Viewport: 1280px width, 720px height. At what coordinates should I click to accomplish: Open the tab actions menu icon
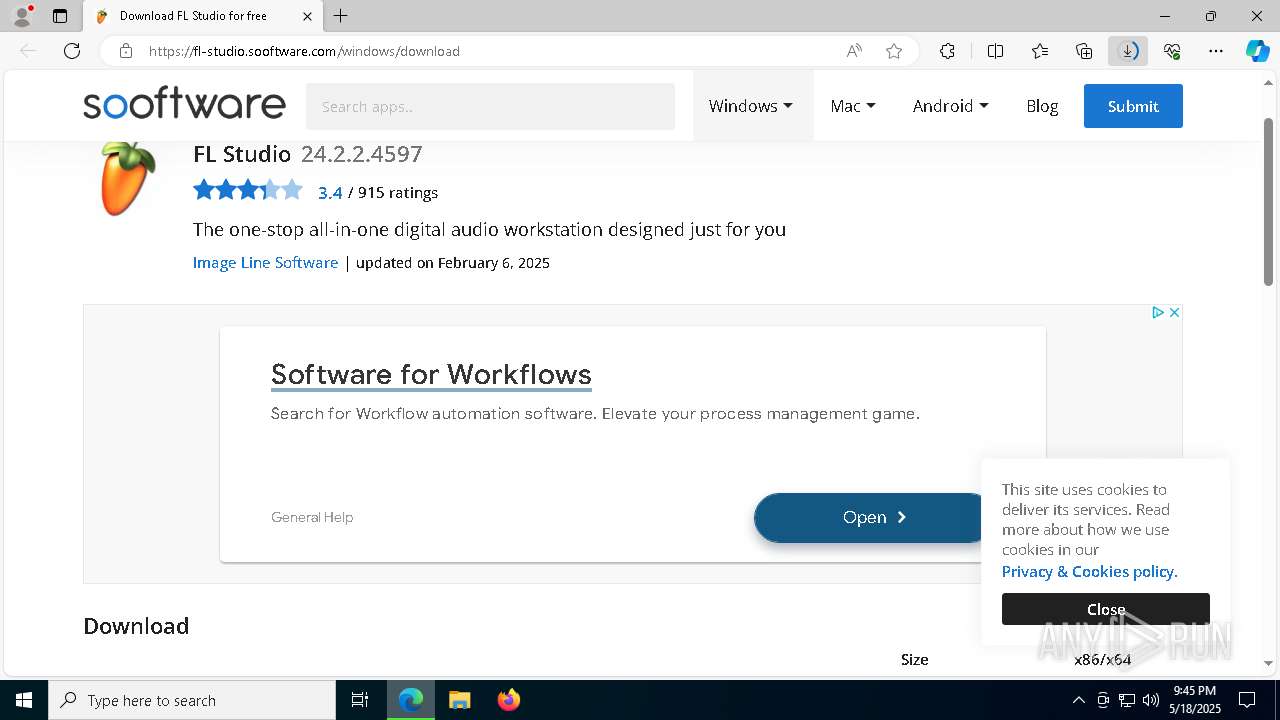[60, 16]
